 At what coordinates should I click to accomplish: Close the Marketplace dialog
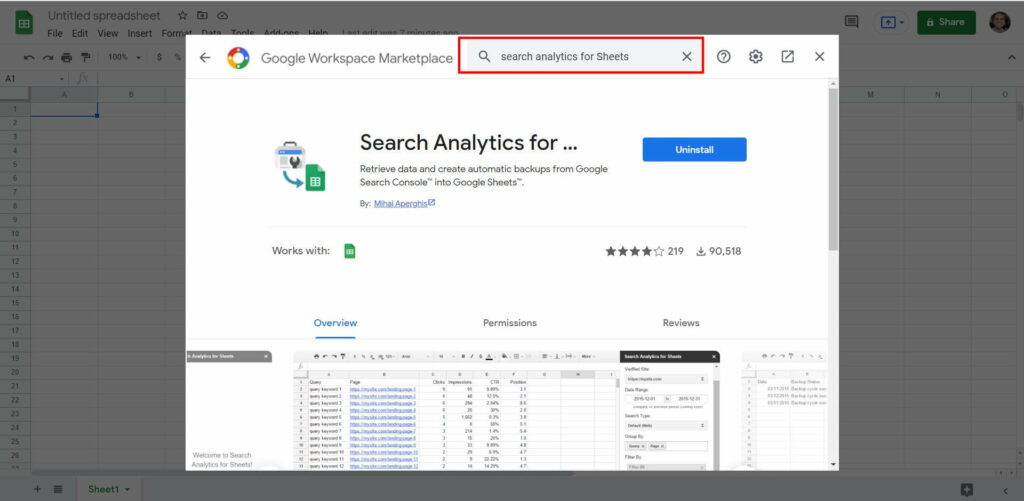(820, 57)
